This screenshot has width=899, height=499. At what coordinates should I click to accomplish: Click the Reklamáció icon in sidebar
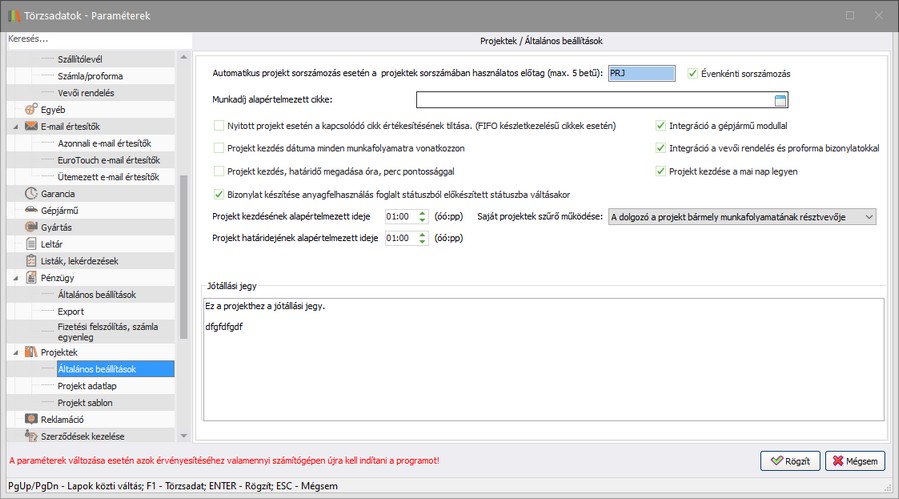(x=32, y=419)
